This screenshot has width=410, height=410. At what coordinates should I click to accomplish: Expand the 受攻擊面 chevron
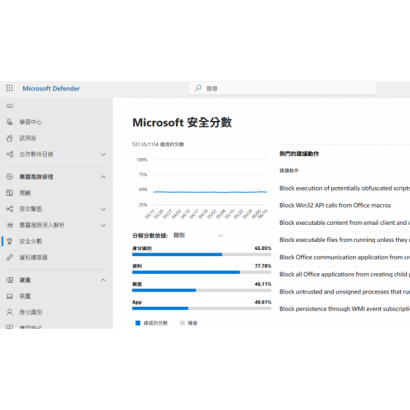click(103, 209)
